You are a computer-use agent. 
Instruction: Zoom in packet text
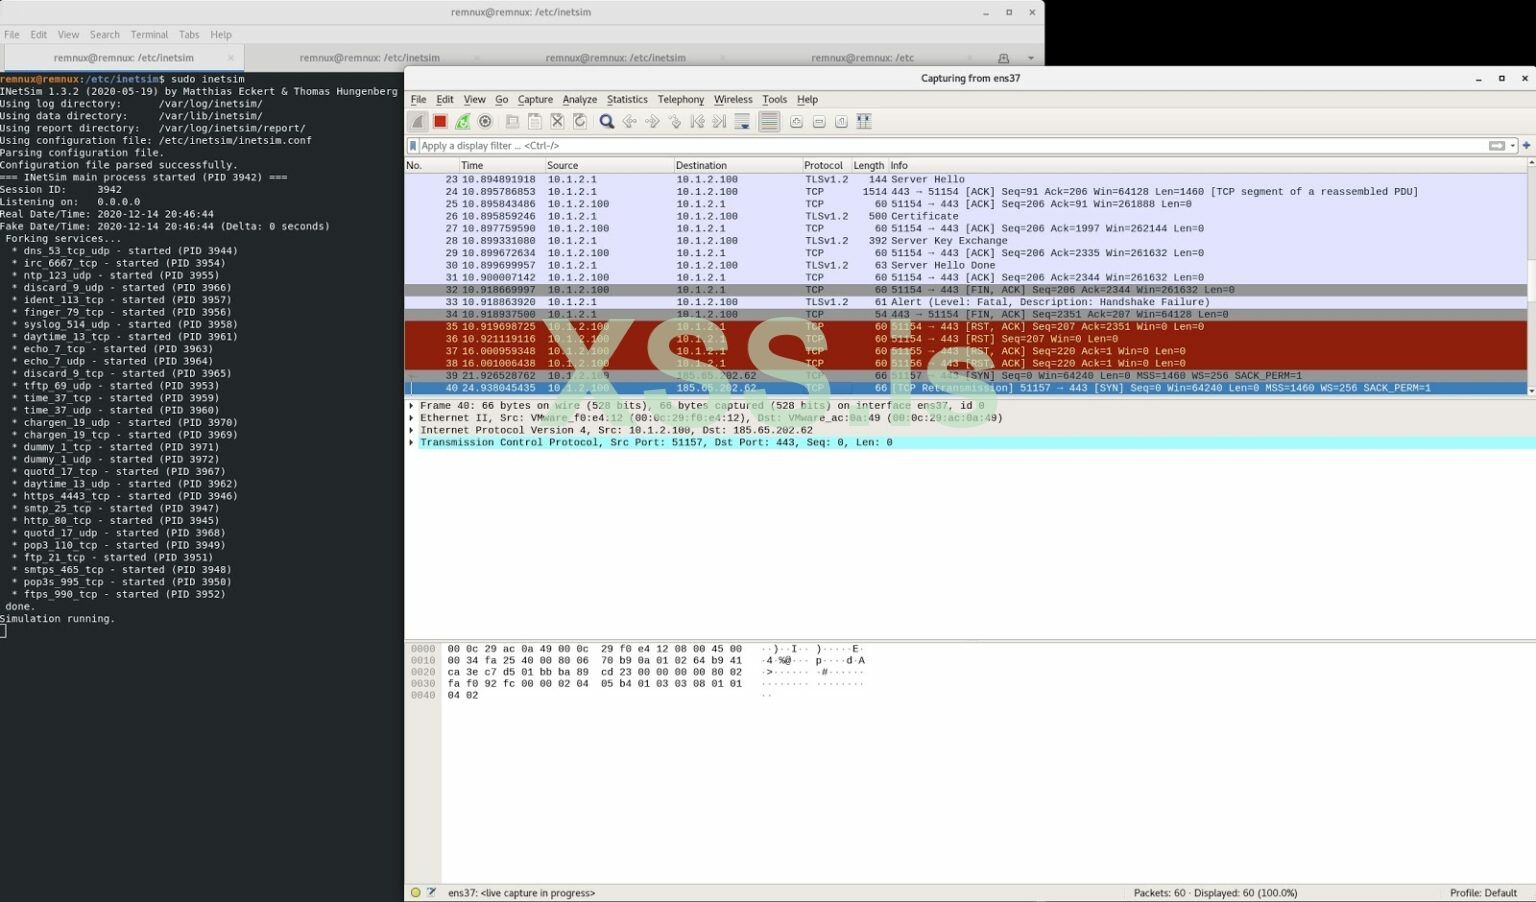(x=796, y=122)
